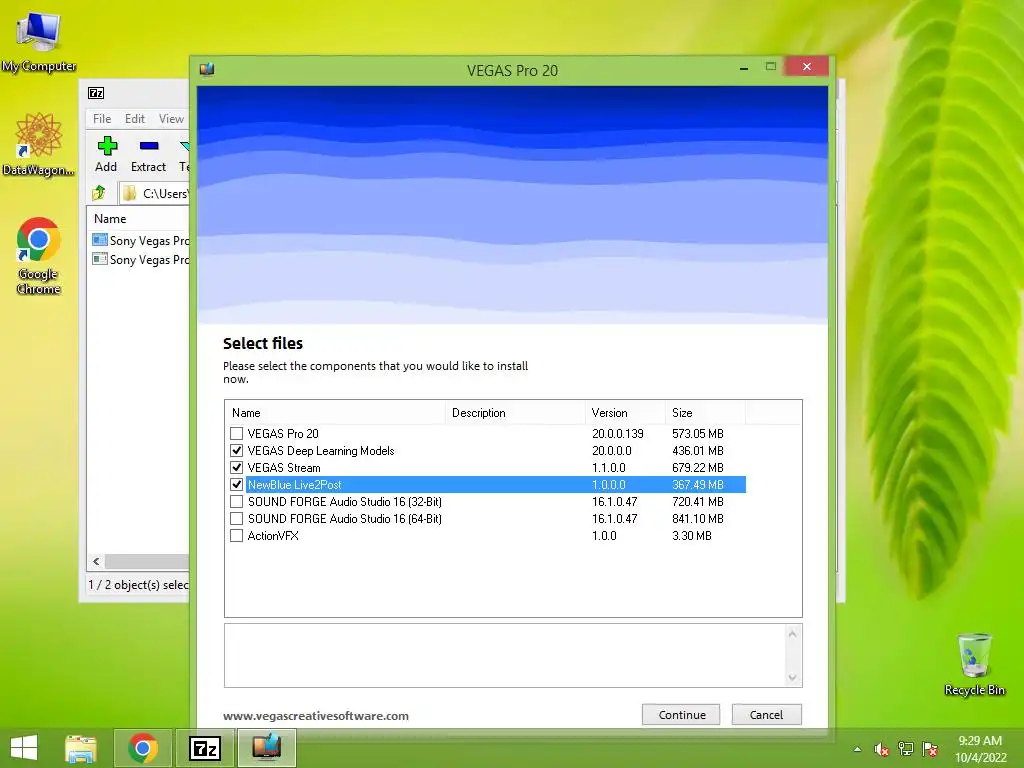The width and height of the screenshot is (1024, 768).
Task: Switch to Chrome in taskbar
Action: click(x=143, y=748)
